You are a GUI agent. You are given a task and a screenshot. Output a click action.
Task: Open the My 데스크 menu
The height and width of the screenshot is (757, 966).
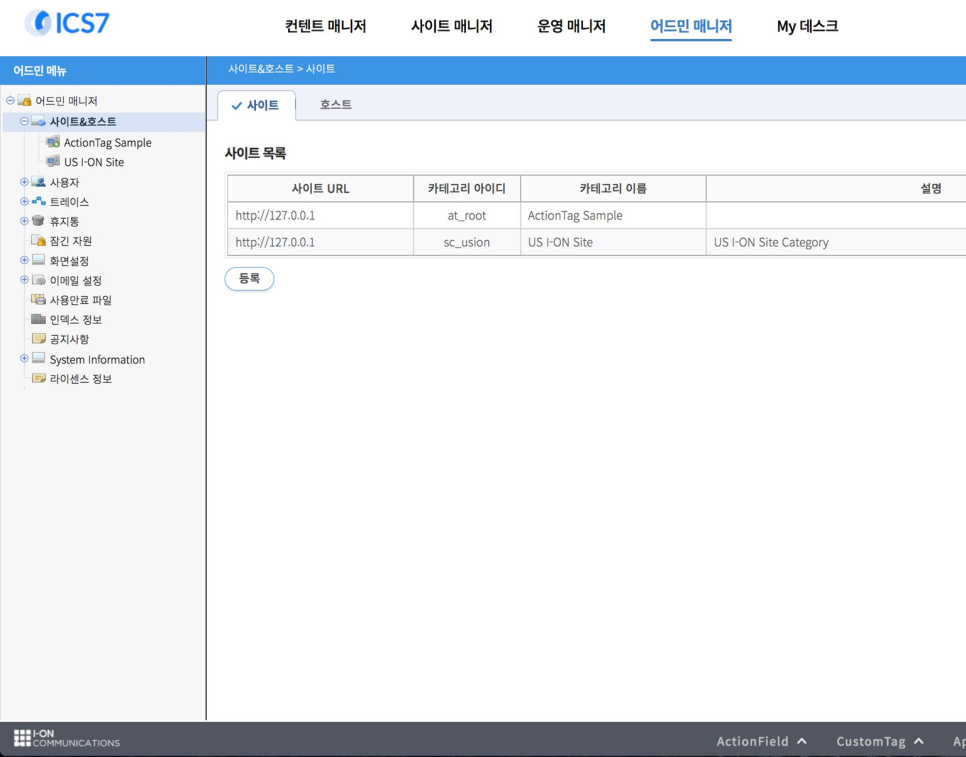(807, 27)
